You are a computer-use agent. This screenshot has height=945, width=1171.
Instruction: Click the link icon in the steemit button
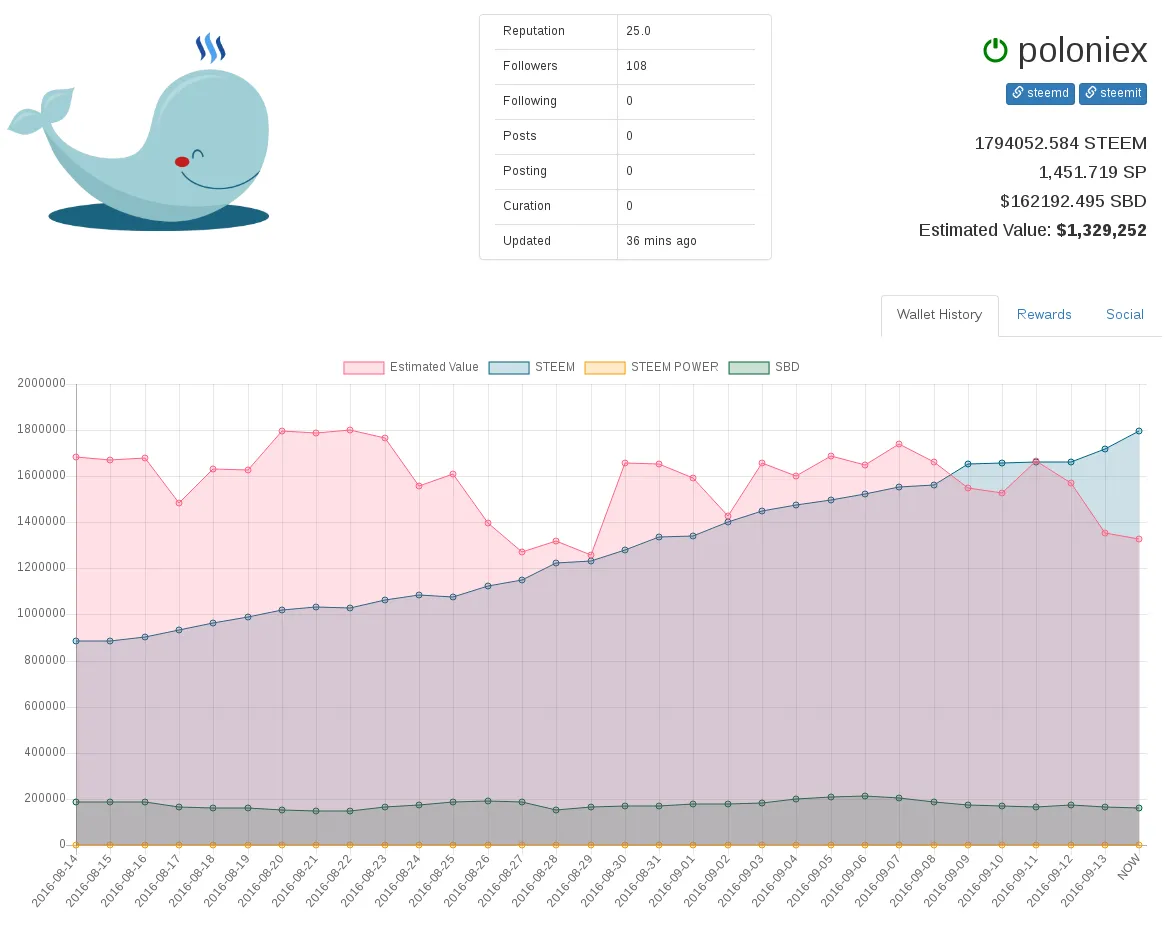(x=1090, y=93)
